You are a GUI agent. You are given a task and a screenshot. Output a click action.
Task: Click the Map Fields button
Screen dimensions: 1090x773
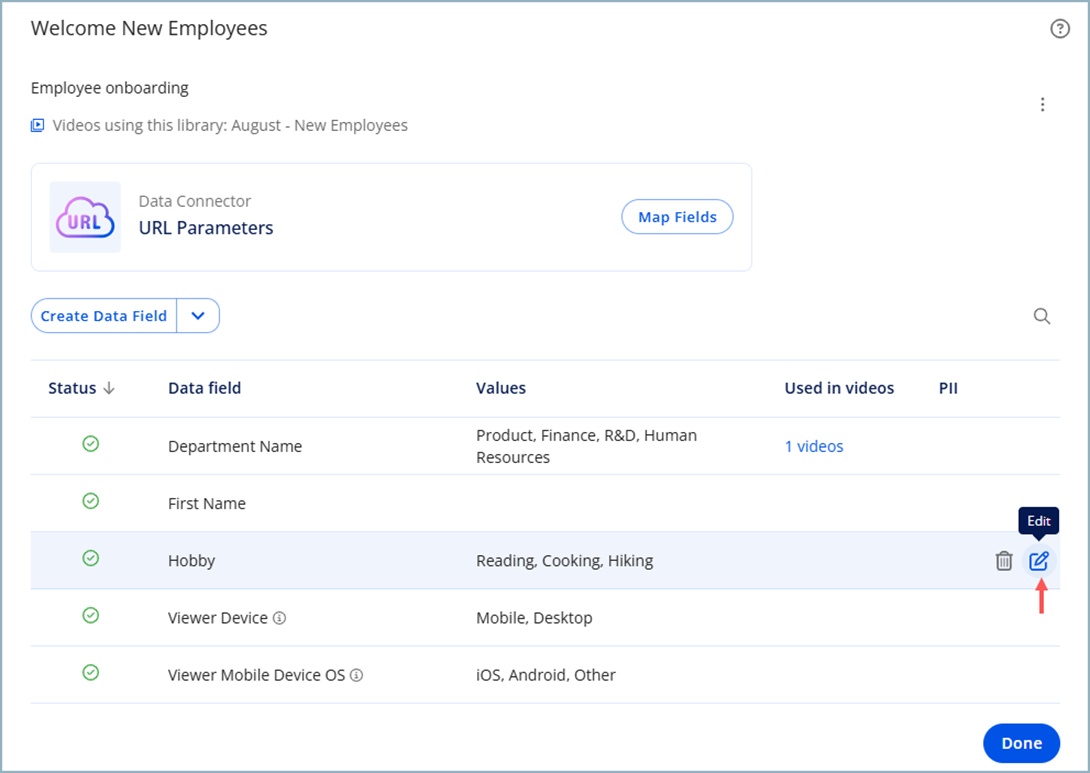coord(677,217)
